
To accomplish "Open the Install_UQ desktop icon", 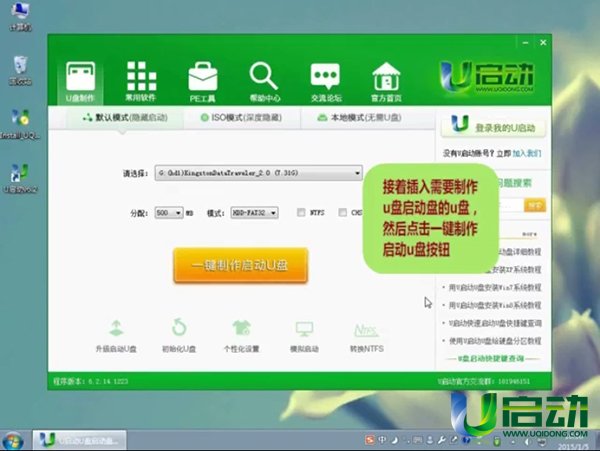I will (20, 125).
